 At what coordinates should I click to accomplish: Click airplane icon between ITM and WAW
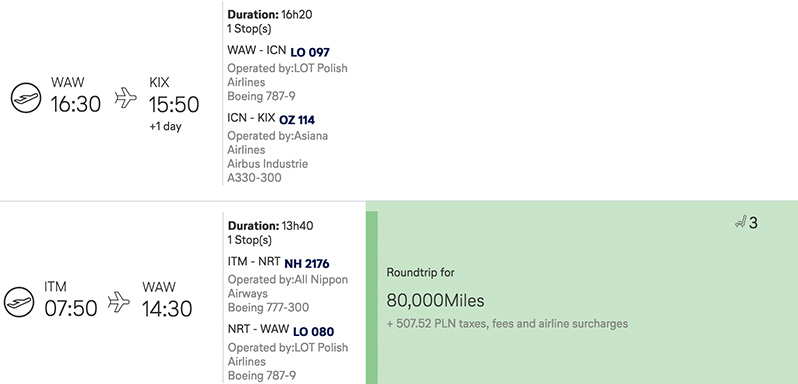[x=119, y=302]
